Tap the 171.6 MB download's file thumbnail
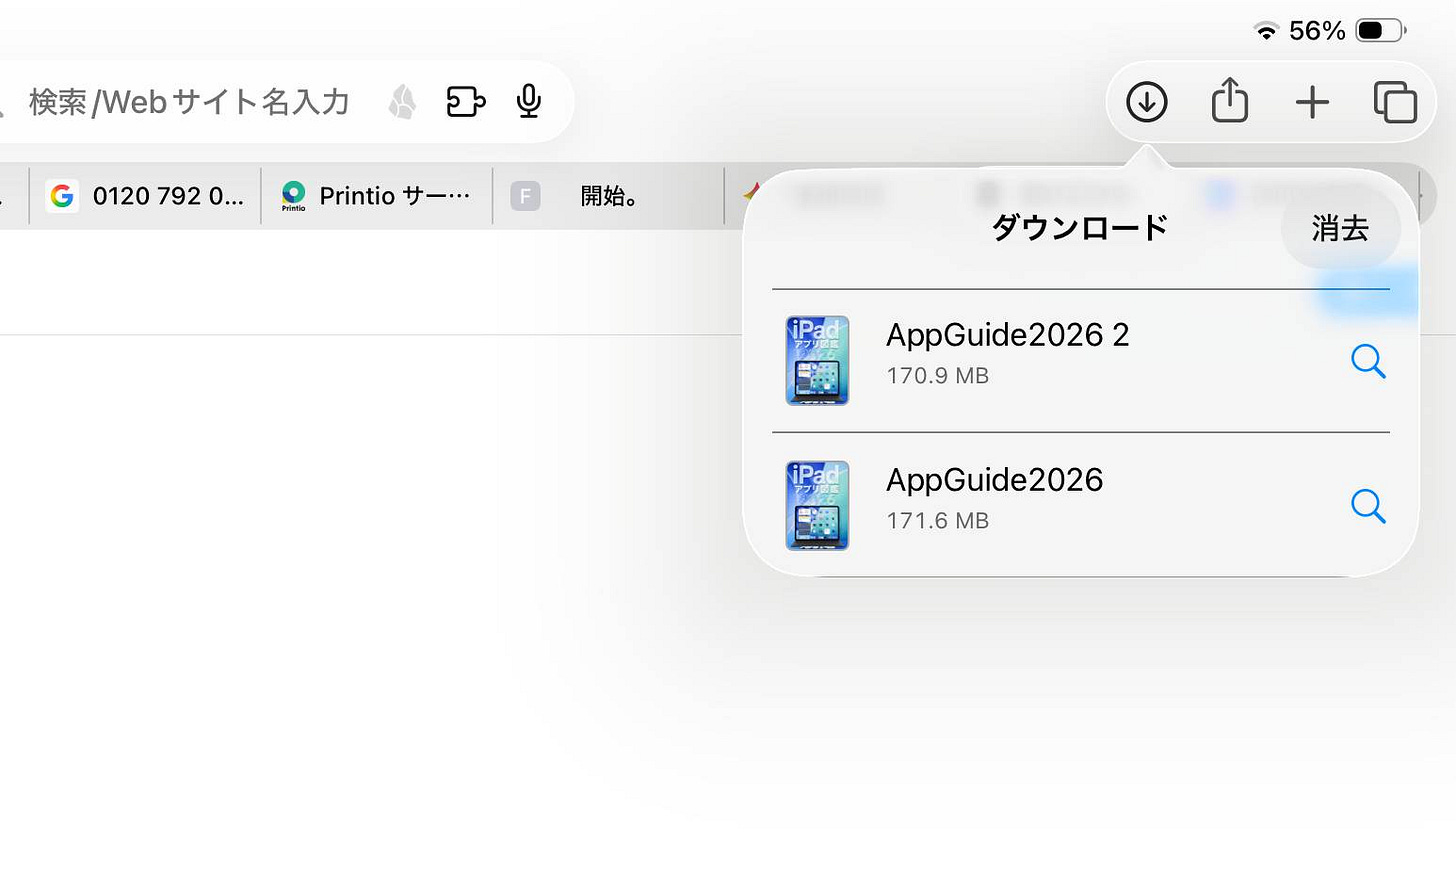Viewport: 1456px width, 891px height. tap(817, 505)
